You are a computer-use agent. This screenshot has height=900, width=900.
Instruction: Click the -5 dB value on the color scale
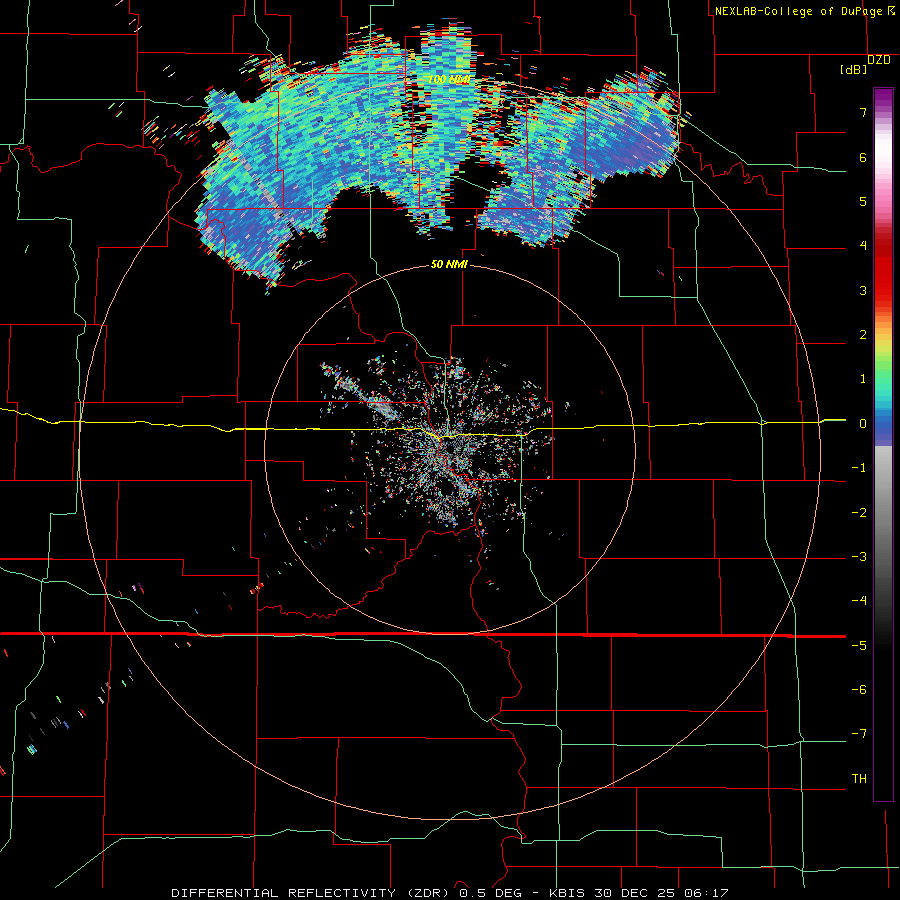(x=859, y=646)
